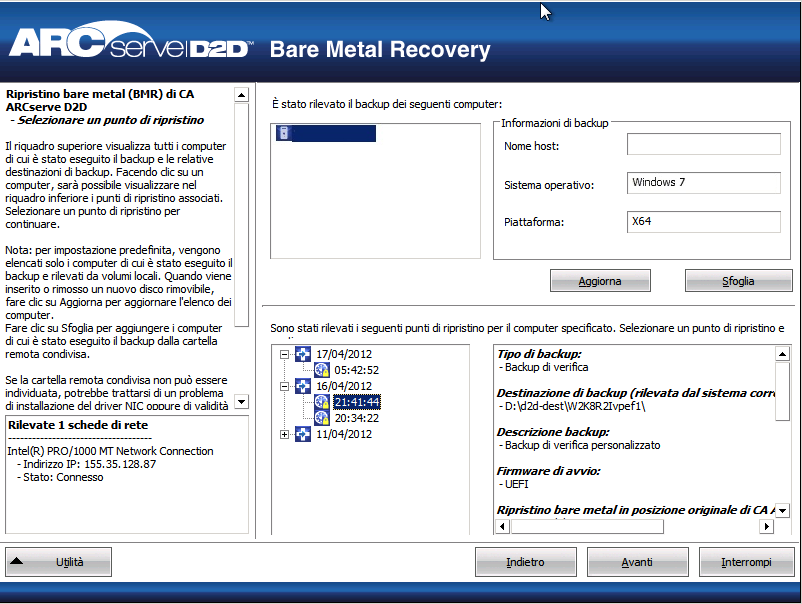This screenshot has height=604, width=802.
Task: Click backup details scroll up arrow
Action: click(783, 354)
